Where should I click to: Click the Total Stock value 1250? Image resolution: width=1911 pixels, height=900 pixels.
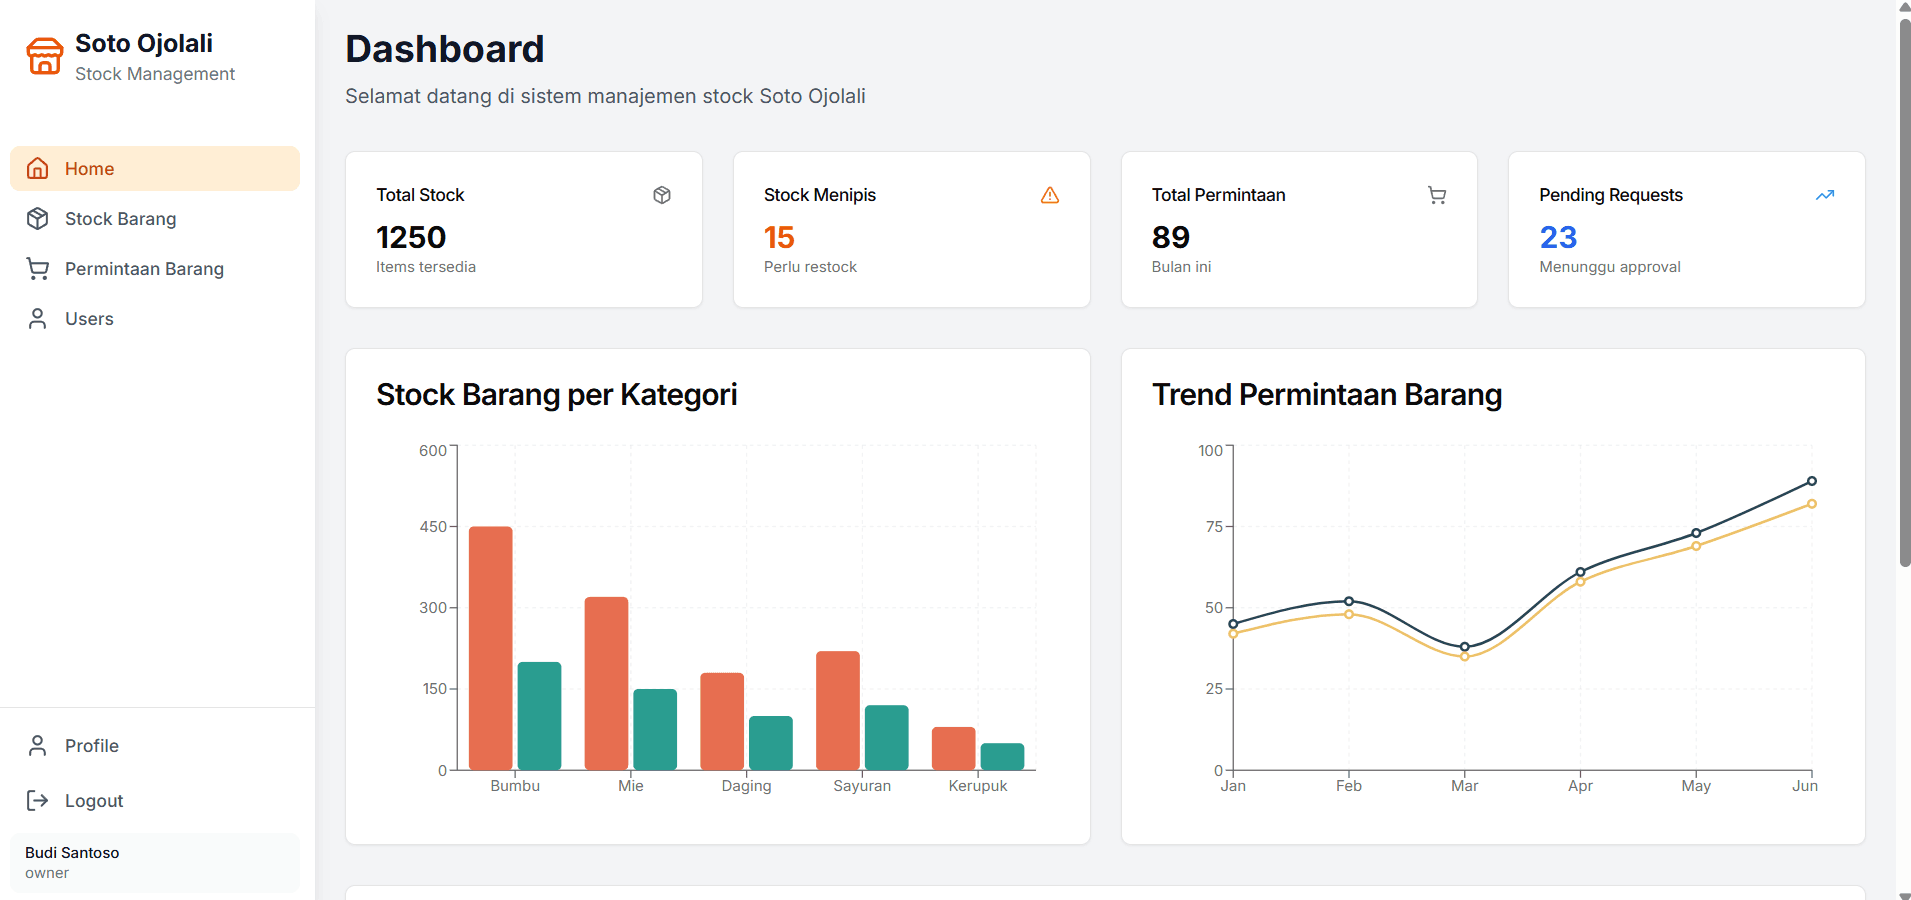pos(411,237)
